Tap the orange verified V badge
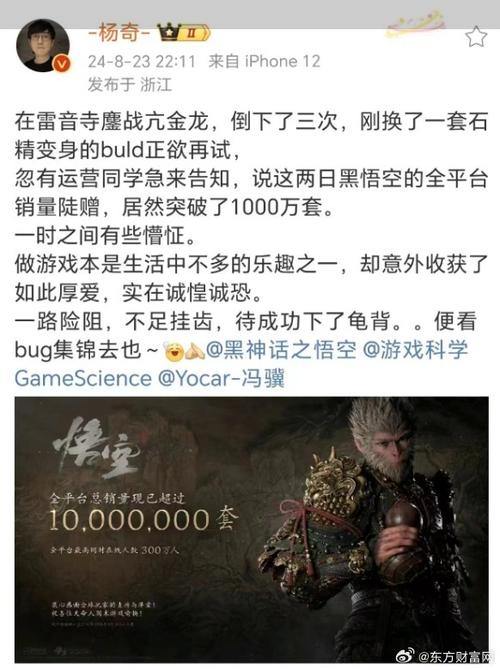Image resolution: width=500 pixels, height=670 pixels. point(62,63)
